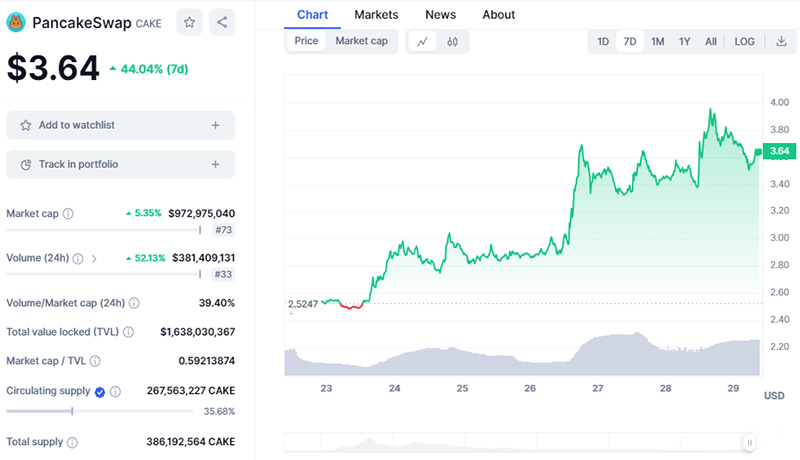Click the Market cap progress bar
The height and width of the screenshot is (460, 800).
[x=104, y=230]
